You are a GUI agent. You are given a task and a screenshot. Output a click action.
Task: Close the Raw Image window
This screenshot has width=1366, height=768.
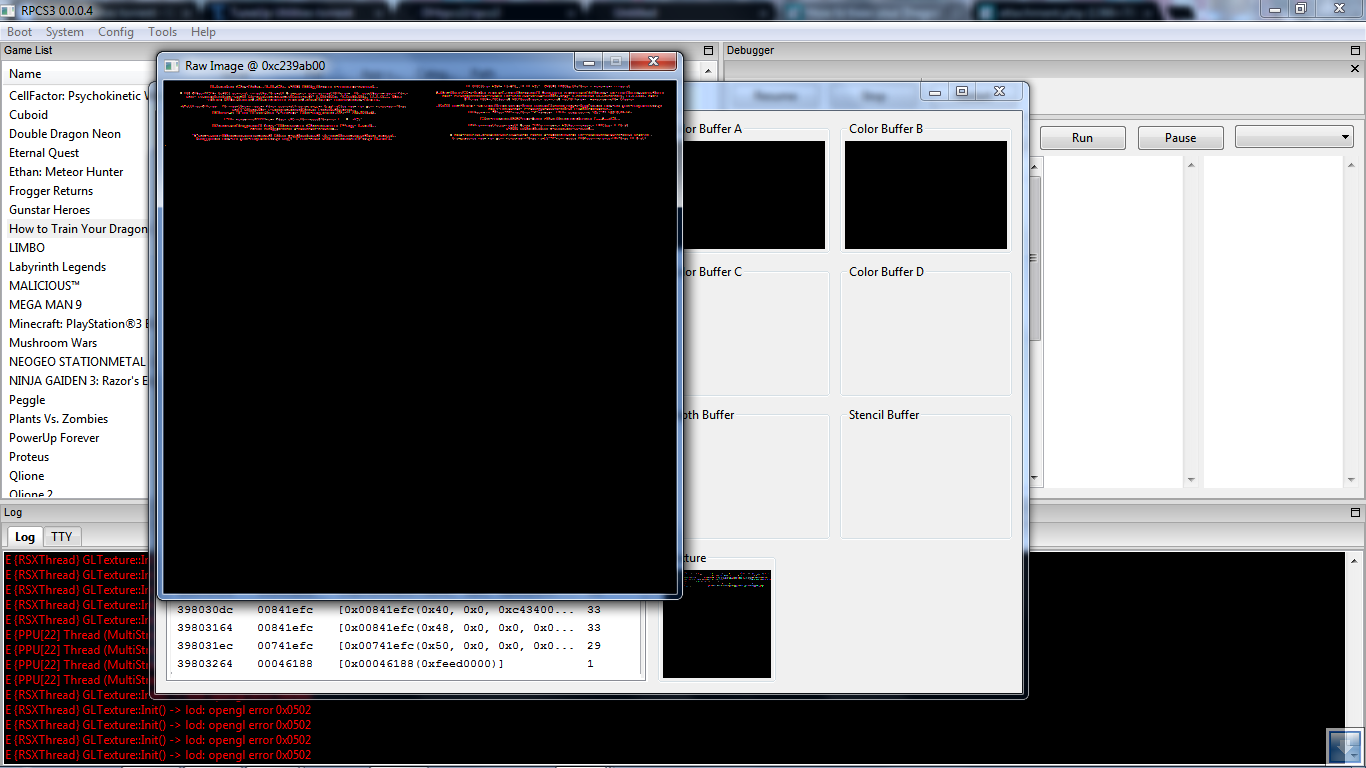tap(653, 62)
